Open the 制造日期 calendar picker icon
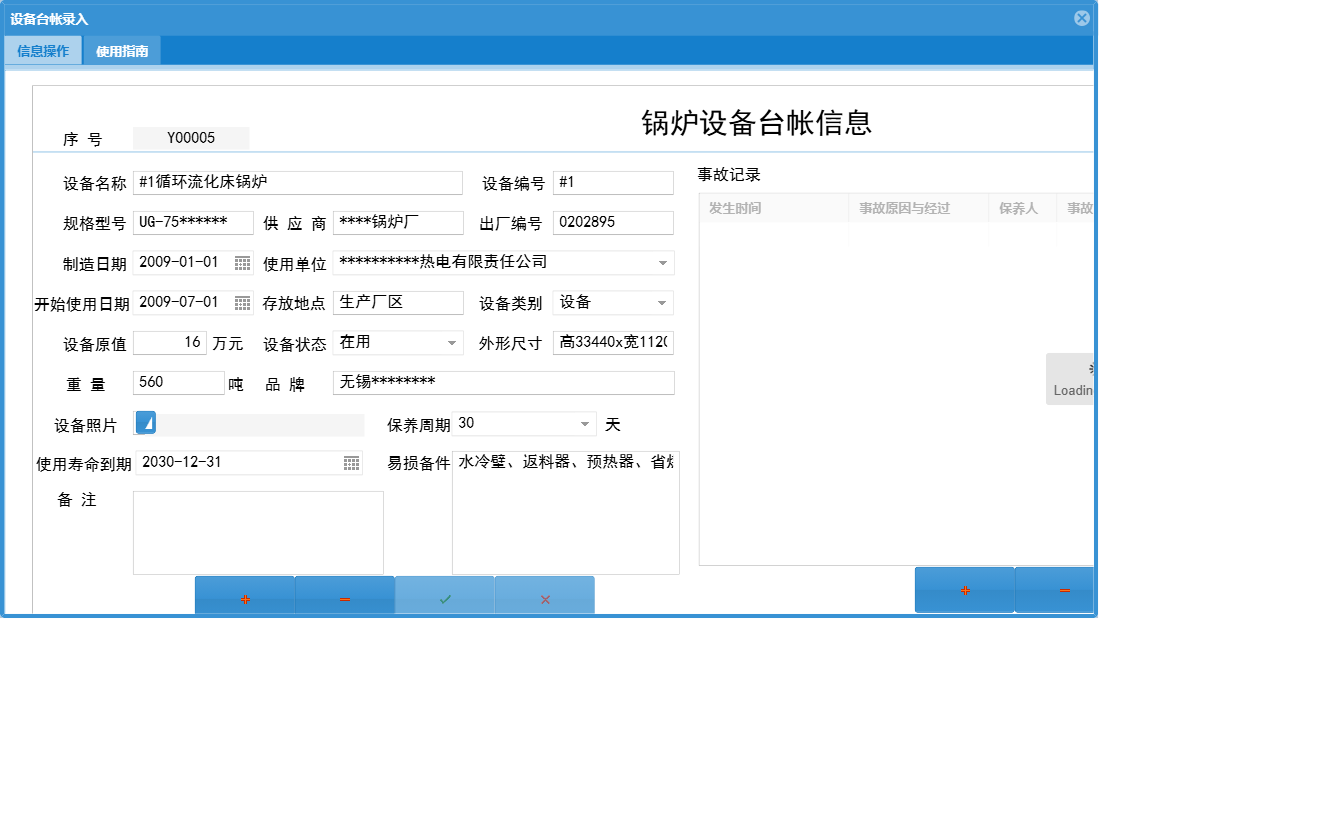Viewport: 1334px width, 837px height. pos(241,262)
